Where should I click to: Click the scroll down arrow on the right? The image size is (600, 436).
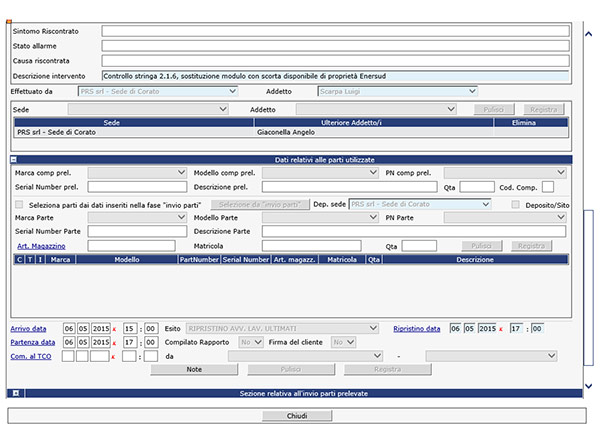[589, 386]
